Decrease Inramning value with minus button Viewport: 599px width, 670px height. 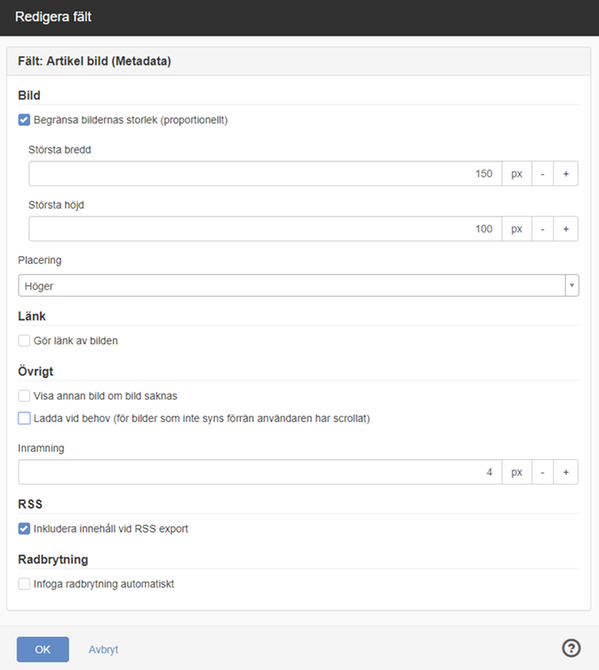[x=543, y=472]
